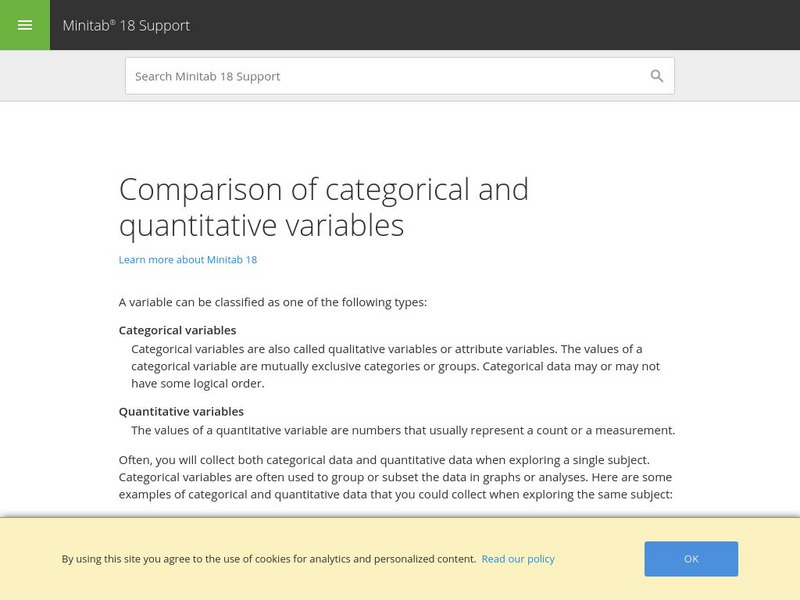This screenshot has height=600, width=800.
Task: Click the registered trademark symbol after Minitab
Action: coord(113,21)
